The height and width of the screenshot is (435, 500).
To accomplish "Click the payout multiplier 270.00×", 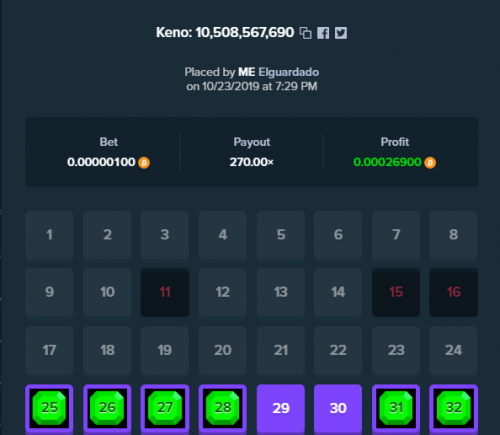I will [x=252, y=162].
